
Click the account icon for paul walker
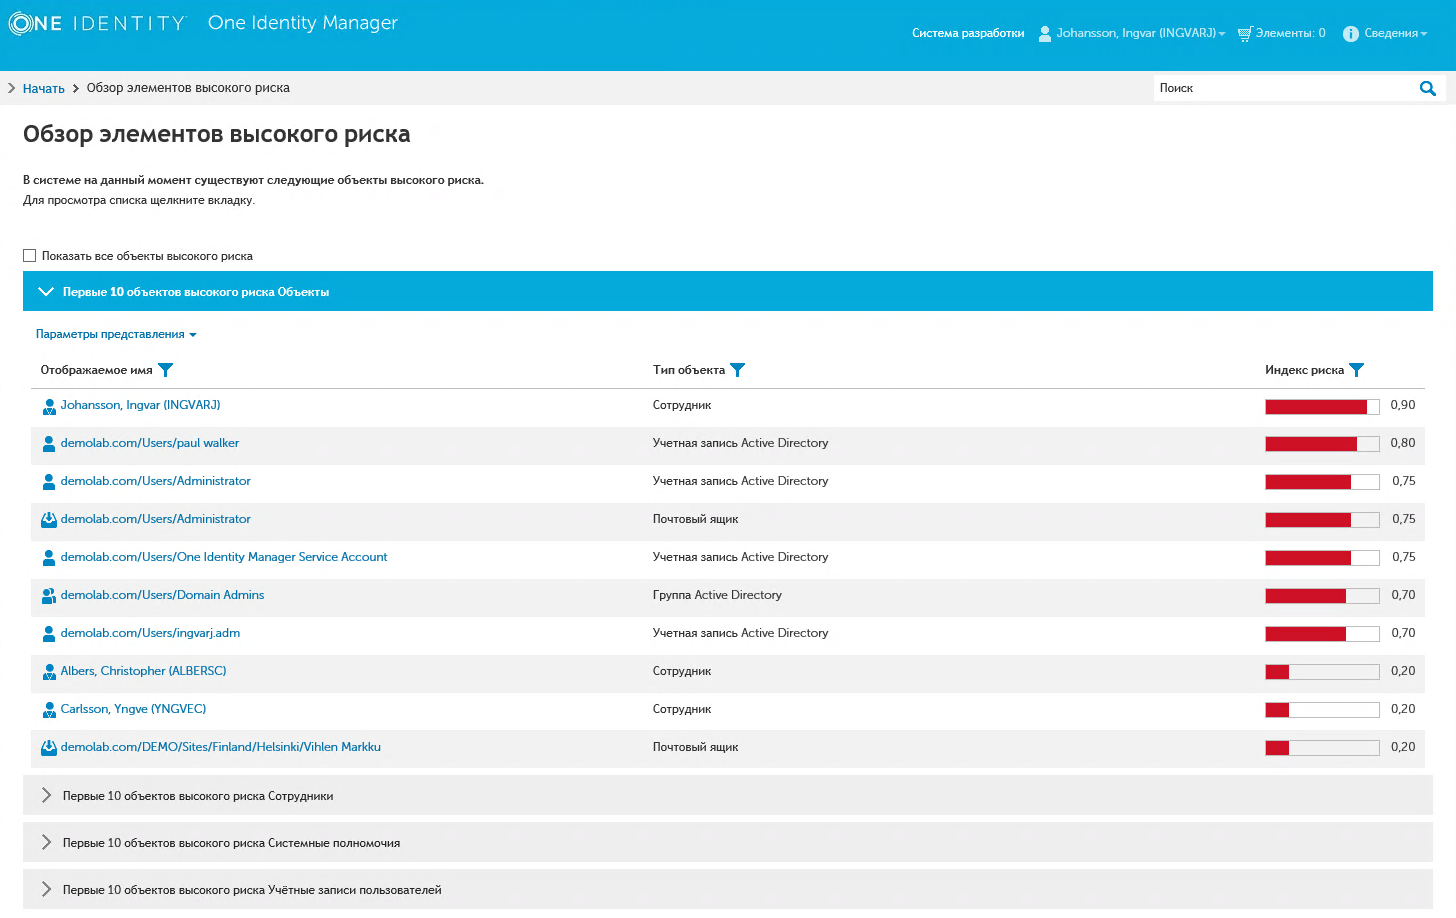[49, 444]
